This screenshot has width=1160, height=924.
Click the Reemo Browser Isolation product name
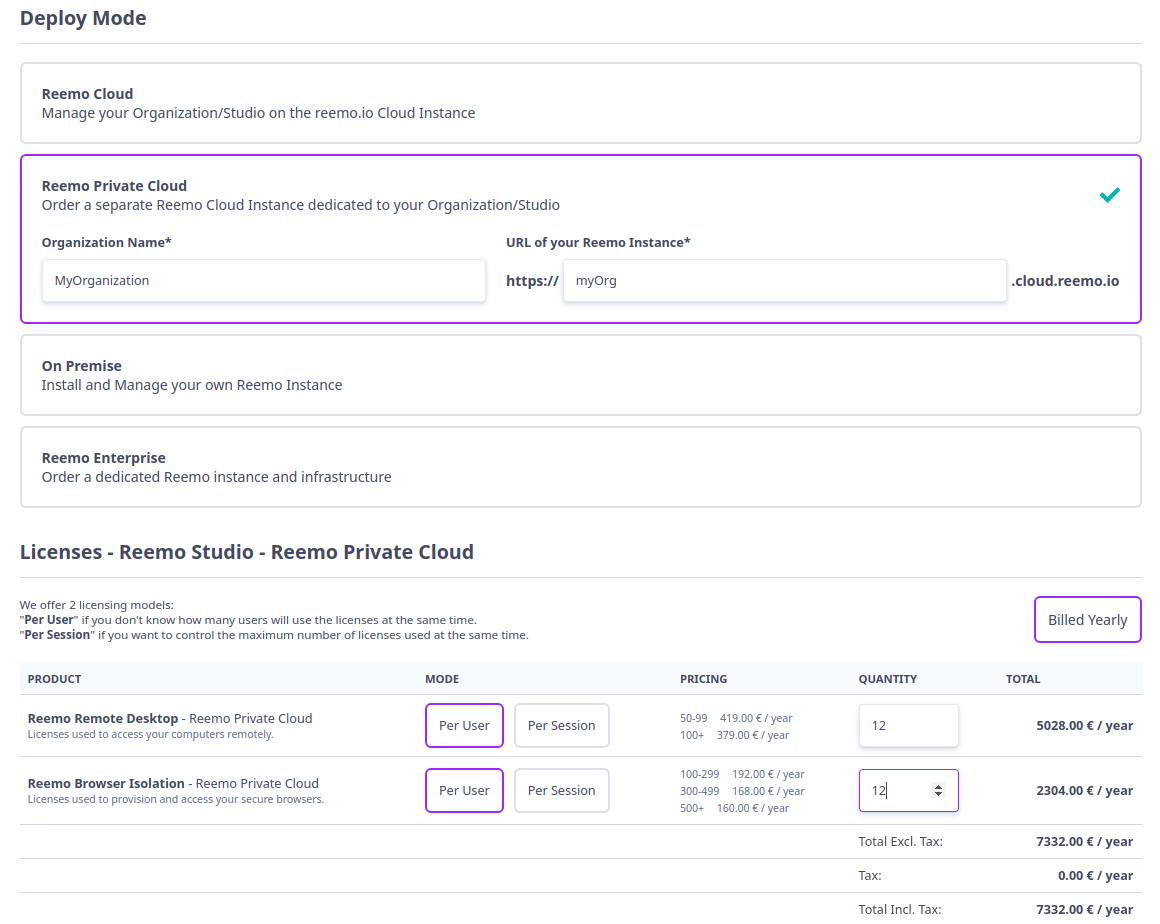pyautogui.click(x=106, y=783)
